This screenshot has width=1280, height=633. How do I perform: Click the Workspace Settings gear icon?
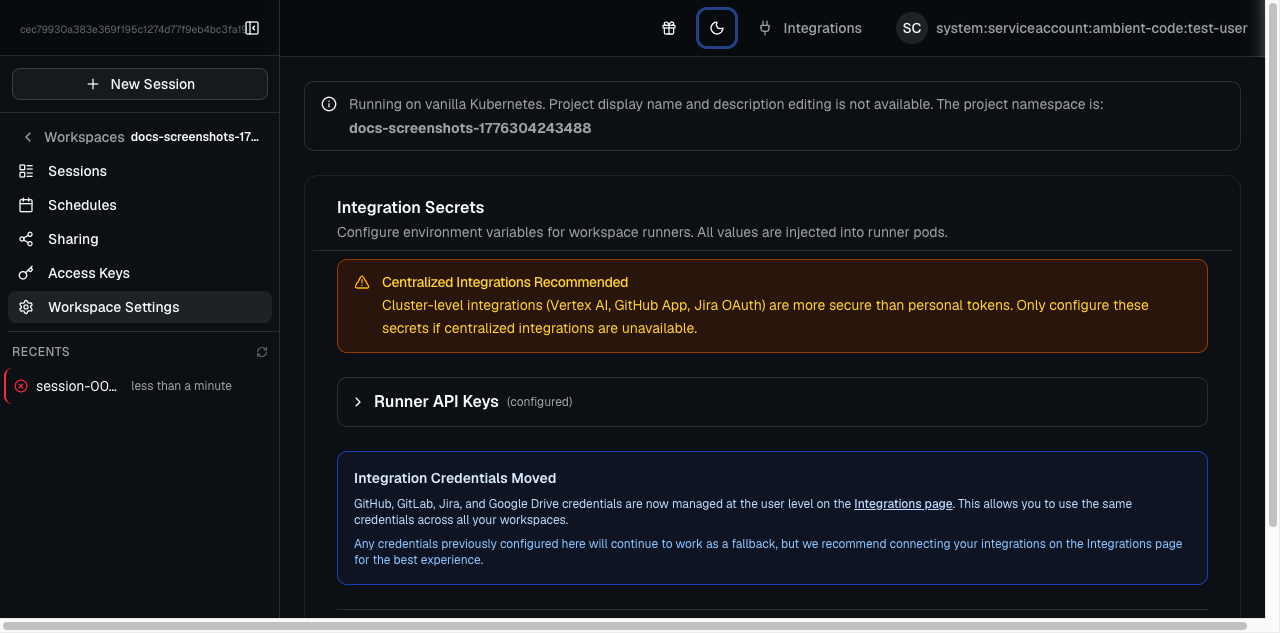26,307
